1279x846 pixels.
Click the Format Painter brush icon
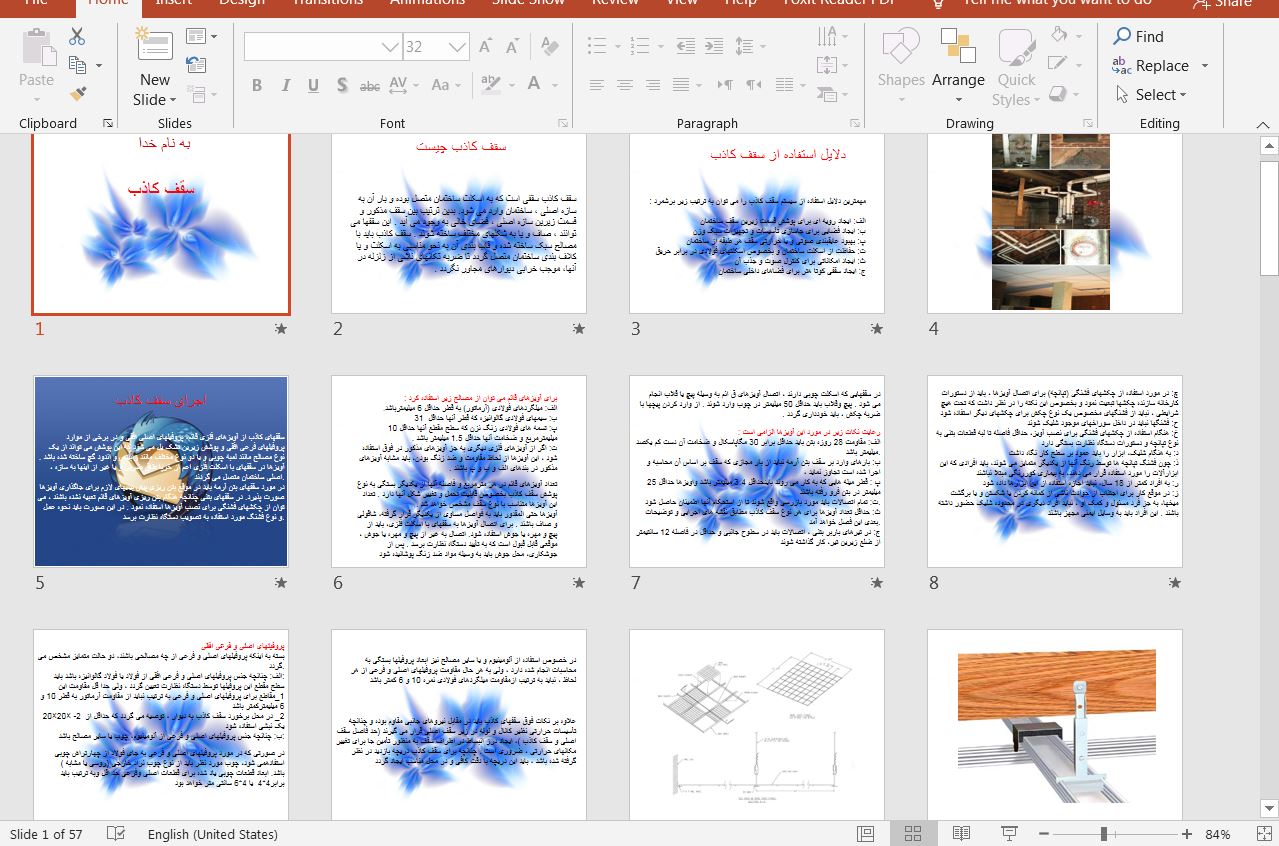77,93
